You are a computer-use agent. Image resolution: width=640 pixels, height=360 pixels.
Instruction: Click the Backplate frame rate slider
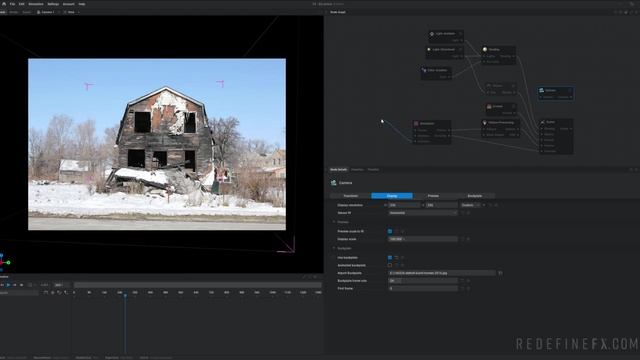point(423,281)
